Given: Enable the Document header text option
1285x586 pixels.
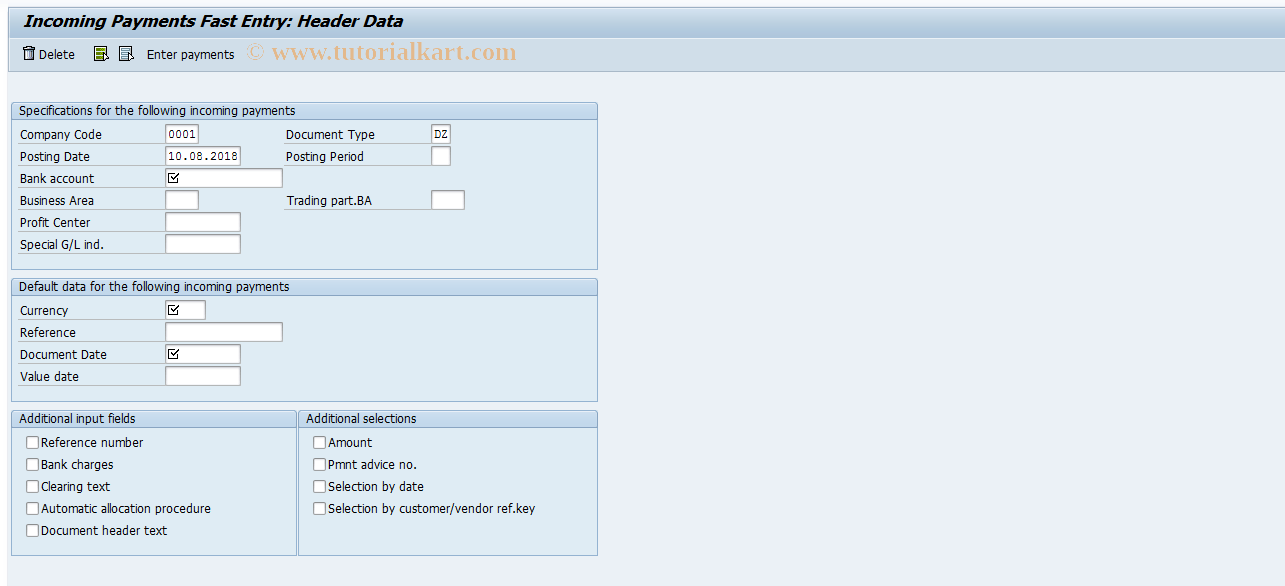Looking at the screenshot, I should point(32,530).
